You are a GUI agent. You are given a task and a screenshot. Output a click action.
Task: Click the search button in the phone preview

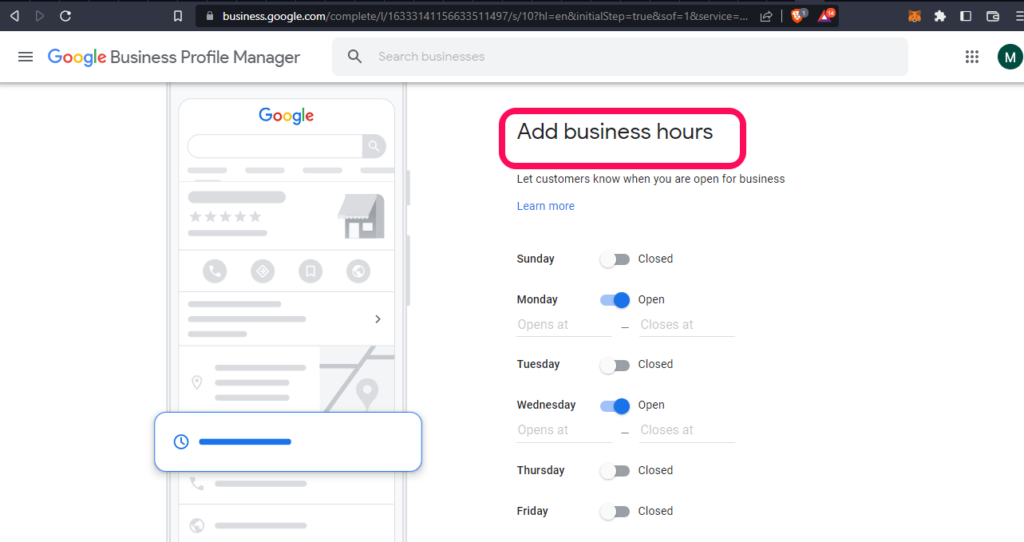(x=374, y=146)
